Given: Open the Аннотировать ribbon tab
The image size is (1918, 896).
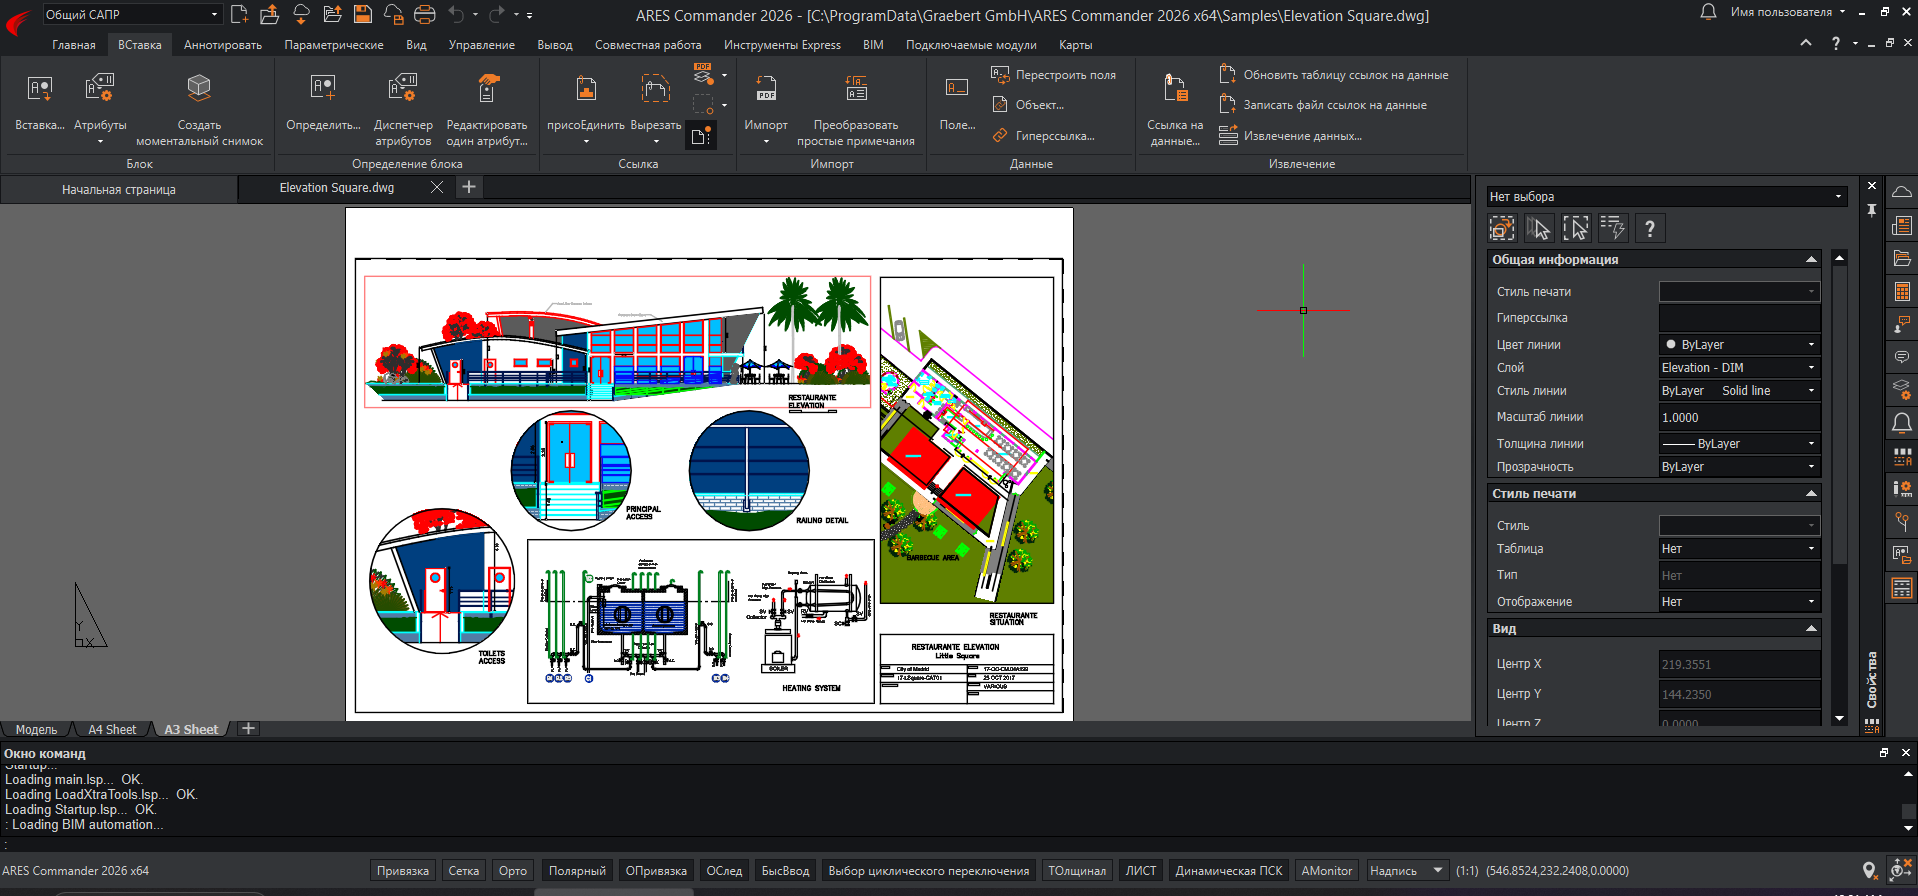Looking at the screenshot, I should point(222,45).
